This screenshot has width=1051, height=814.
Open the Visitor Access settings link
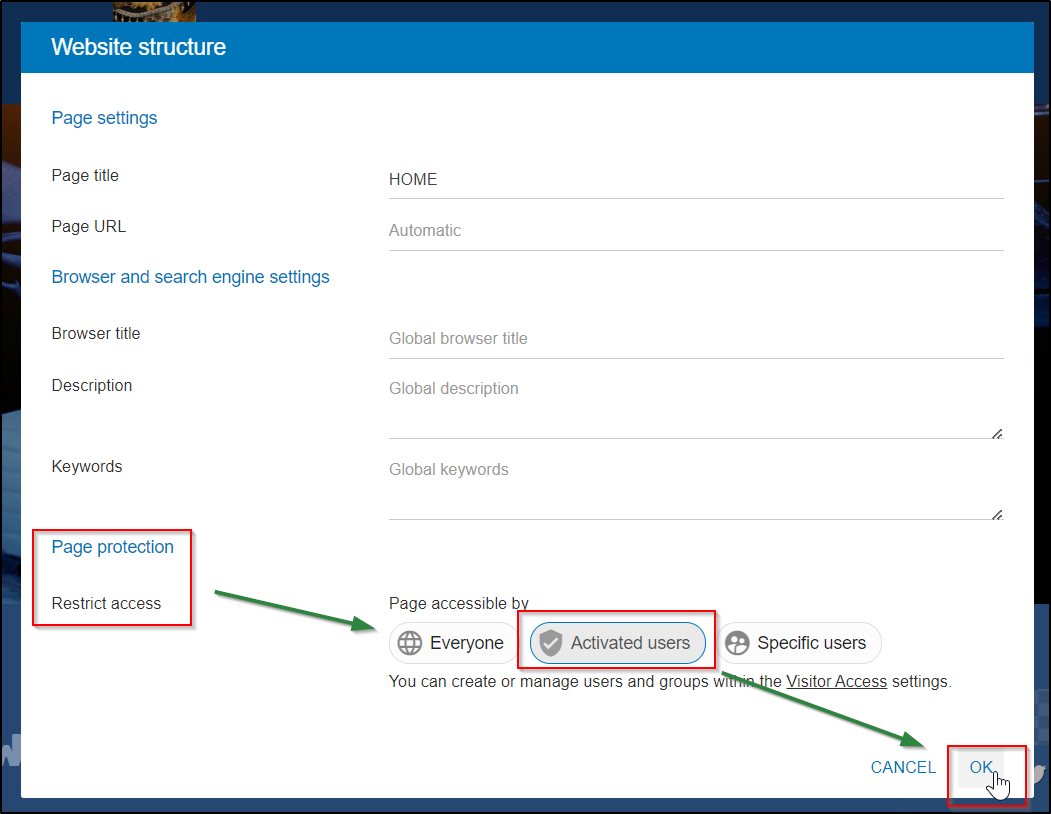click(x=836, y=682)
